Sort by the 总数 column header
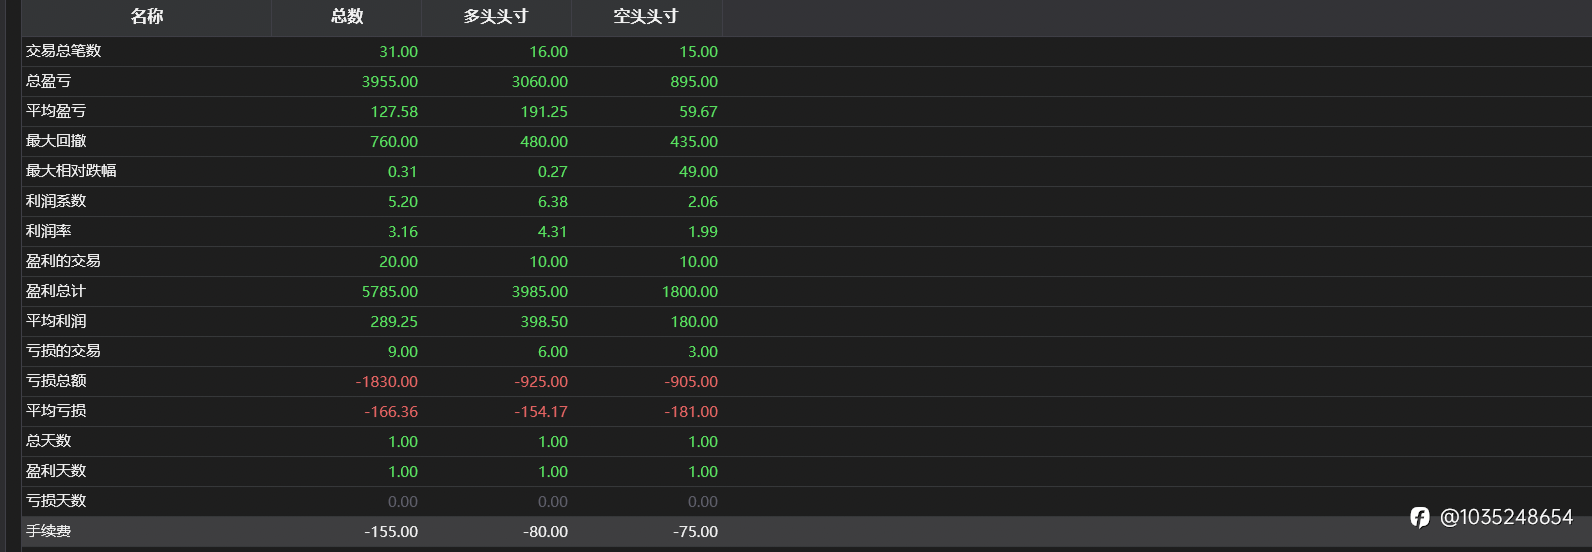The height and width of the screenshot is (552, 1592). [x=347, y=16]
